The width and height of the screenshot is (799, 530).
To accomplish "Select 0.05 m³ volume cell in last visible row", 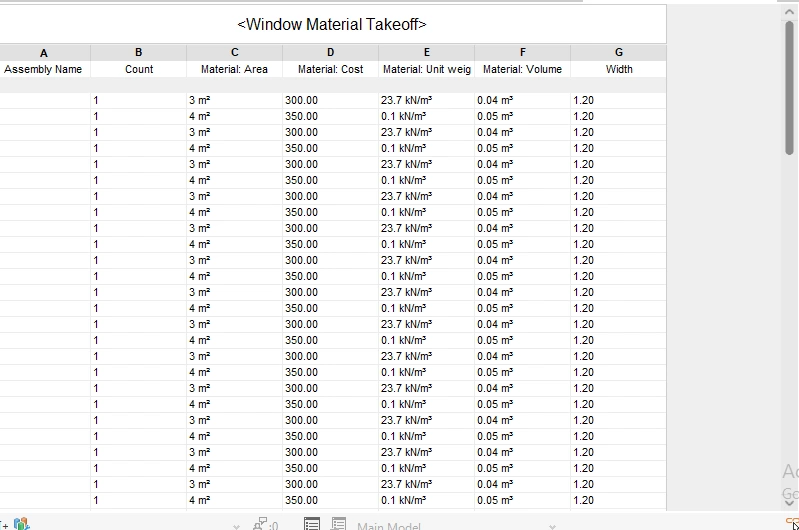I will (522, 500).
